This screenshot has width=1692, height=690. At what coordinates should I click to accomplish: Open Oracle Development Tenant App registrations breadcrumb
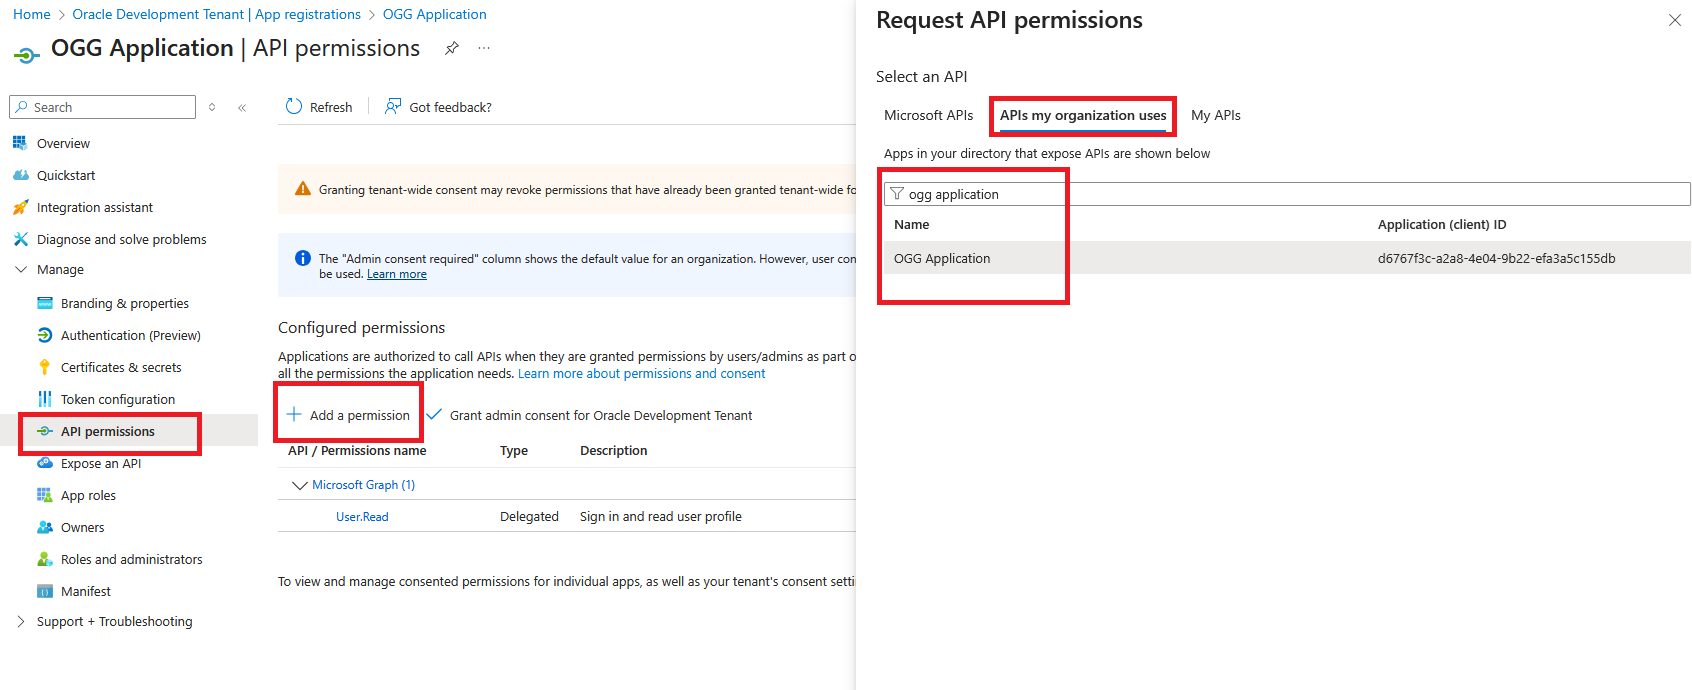(216, 14)
